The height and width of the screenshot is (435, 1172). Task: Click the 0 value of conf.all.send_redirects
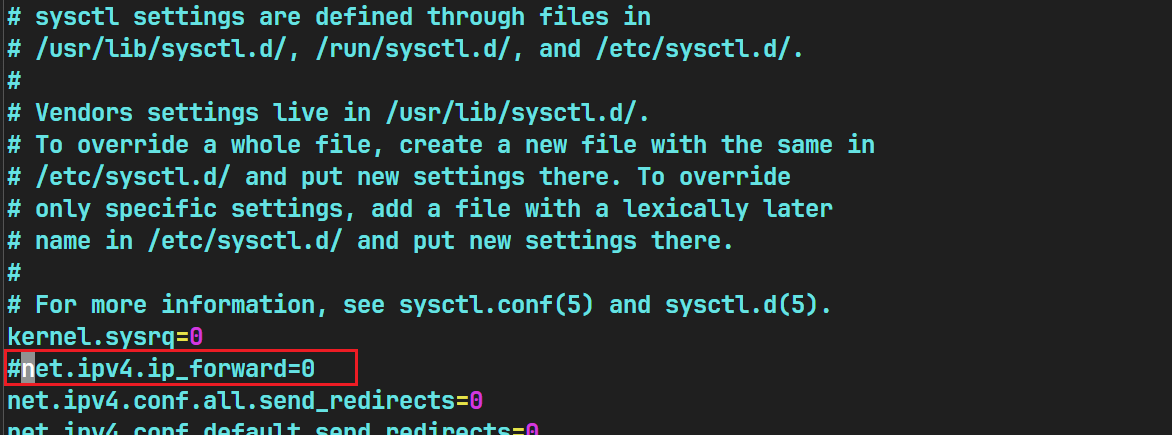pyautogui.click(x=477, y=401)
